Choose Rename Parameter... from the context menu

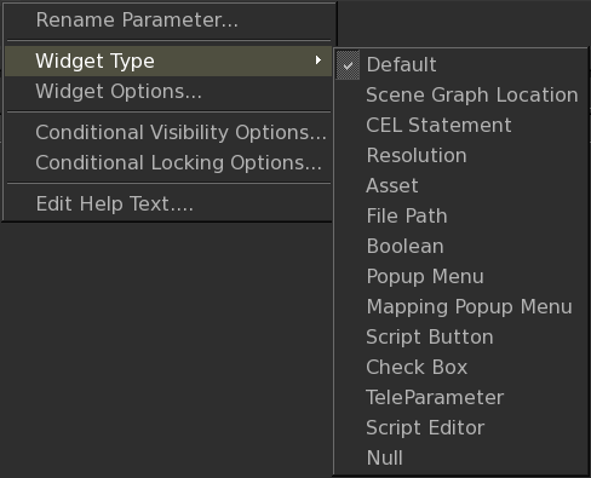[168, 20]
